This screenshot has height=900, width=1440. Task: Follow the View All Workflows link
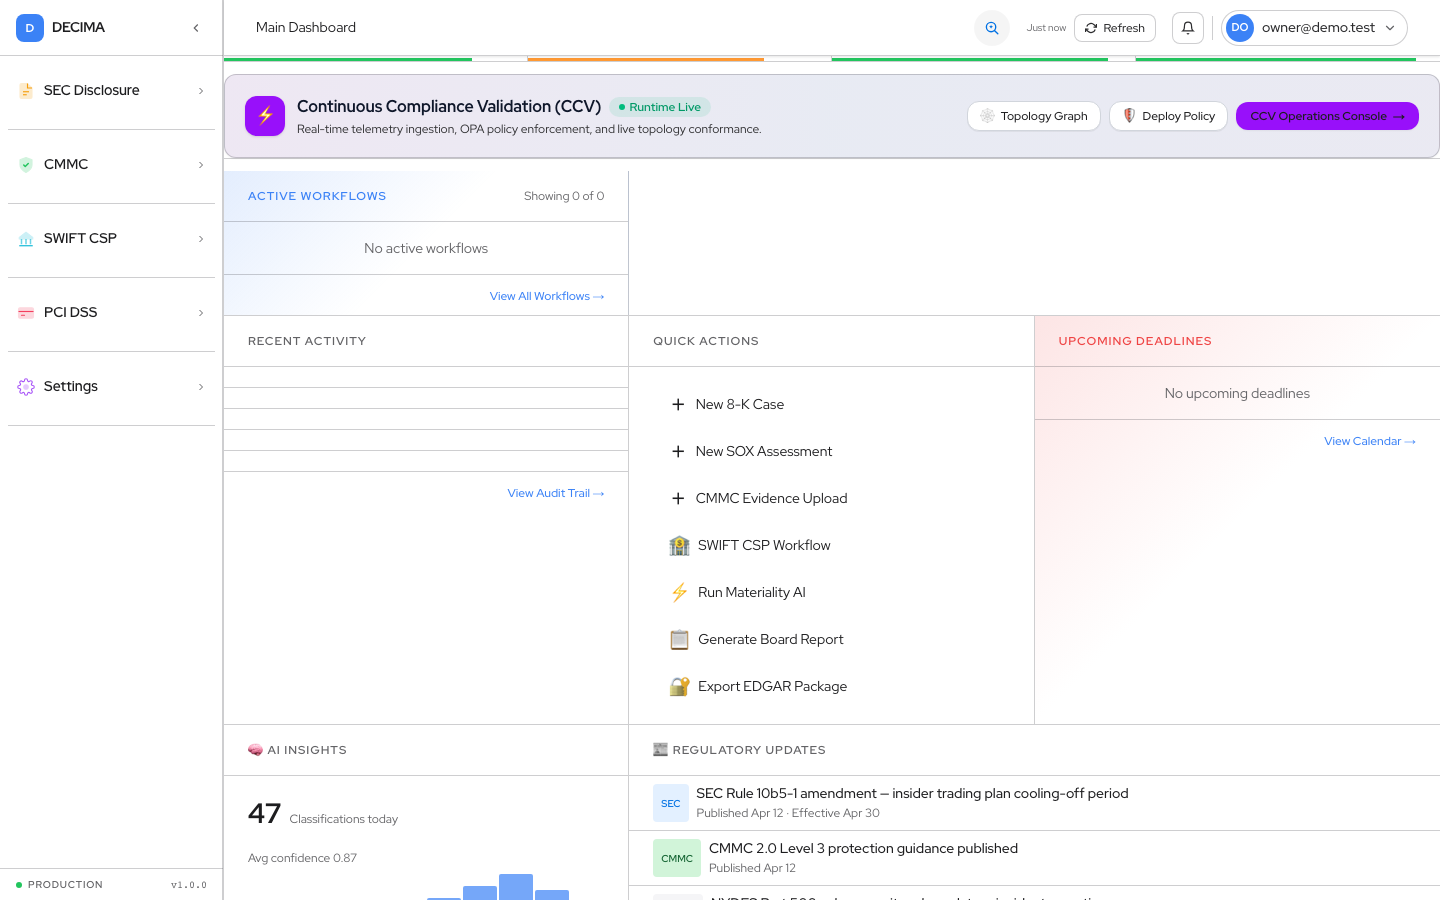click(547, 296)
